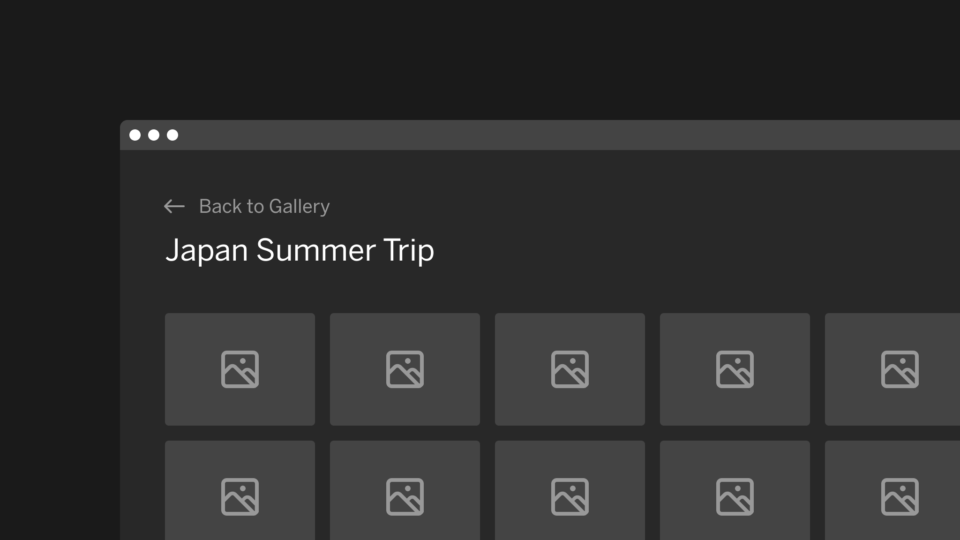Select second photo thumbnail in second row
The width and height of the screenshot is (960, 540).
click(405, 490)
